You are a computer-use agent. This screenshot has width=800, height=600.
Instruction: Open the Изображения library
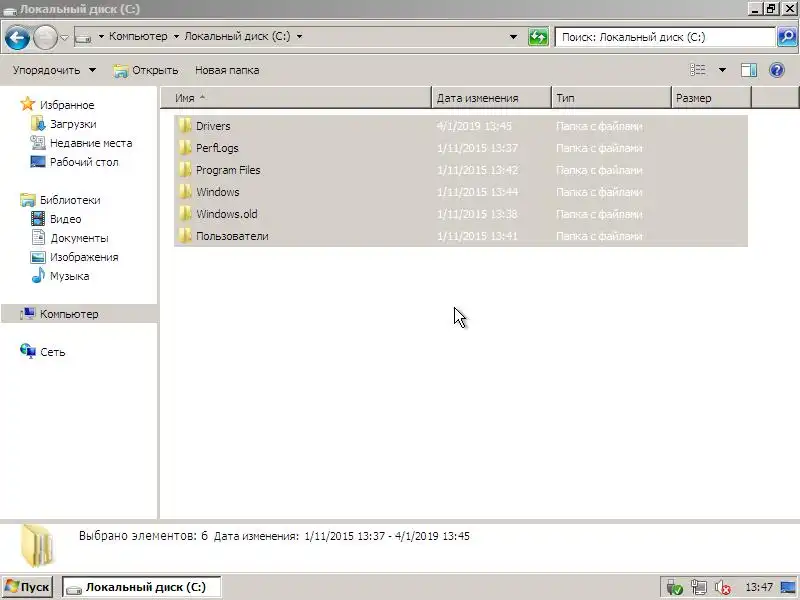tap(84, 257)
